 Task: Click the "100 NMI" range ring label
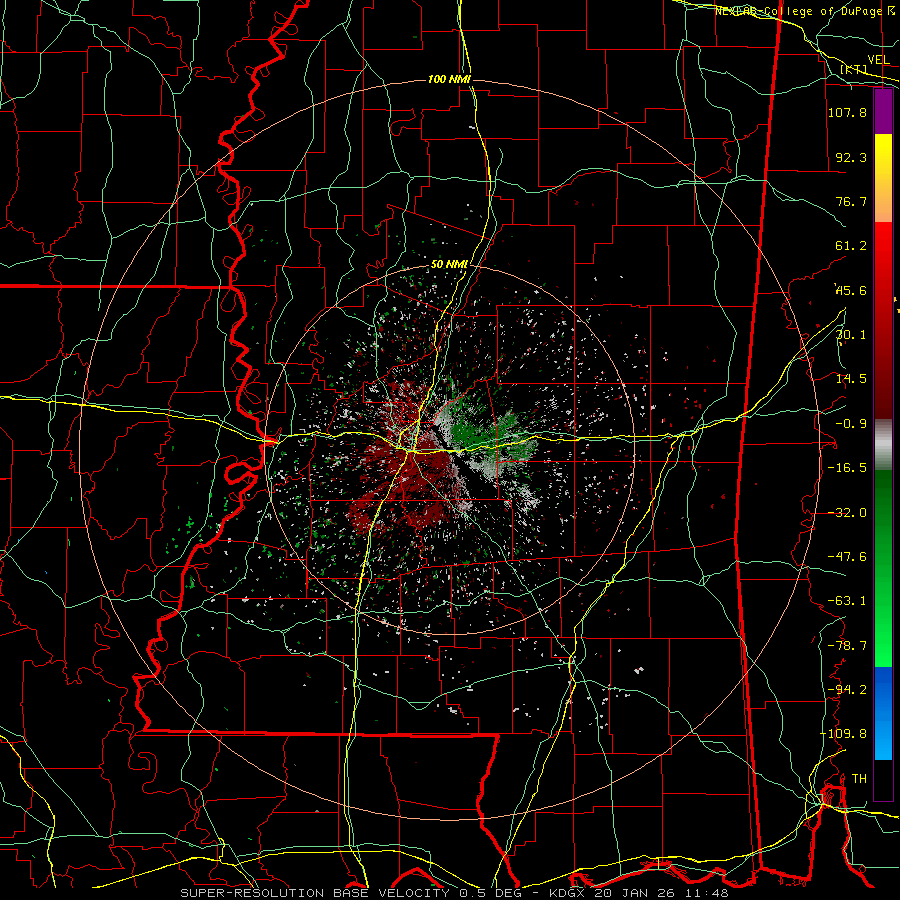(449, 79)
